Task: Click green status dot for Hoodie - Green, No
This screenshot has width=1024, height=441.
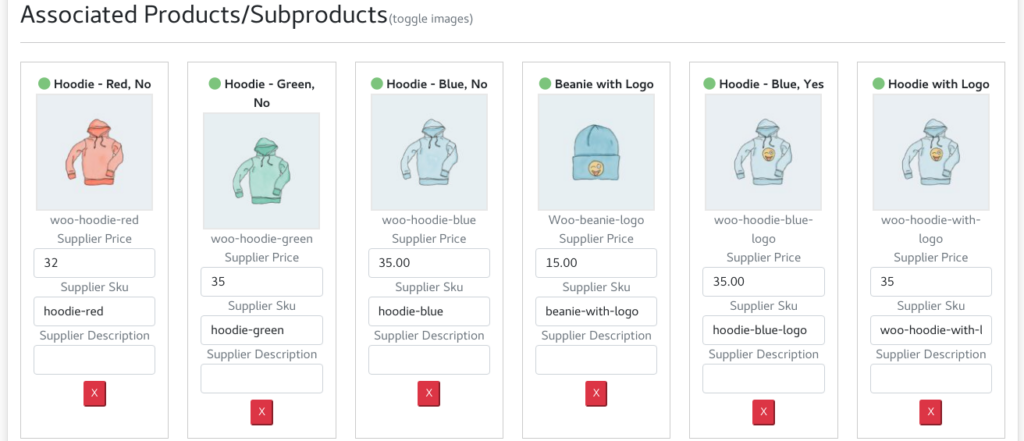Action: (215, 84)
